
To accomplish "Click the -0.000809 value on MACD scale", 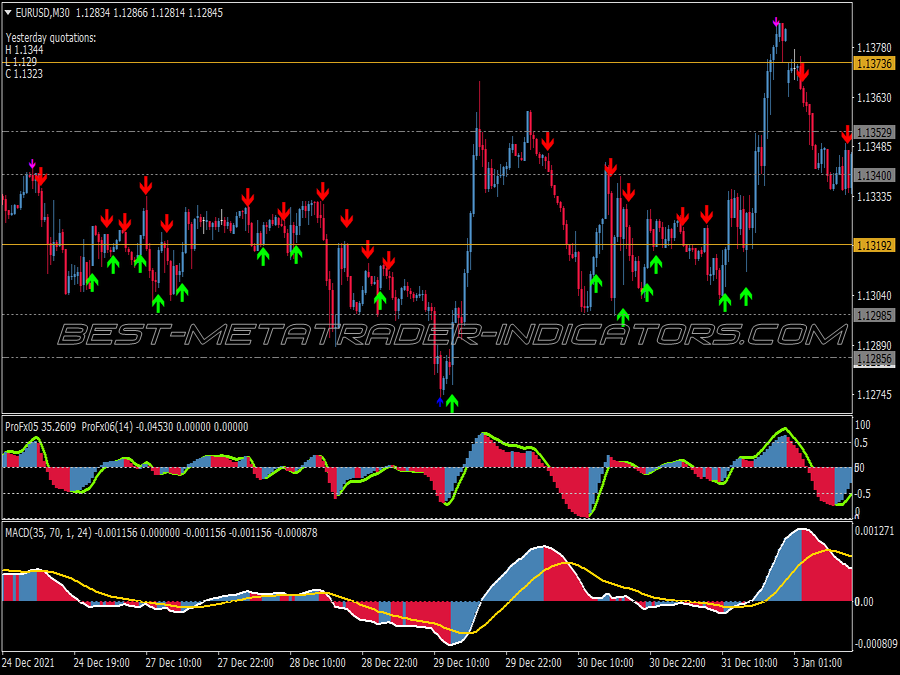I will pyautogui.click(x=875, y=644).
